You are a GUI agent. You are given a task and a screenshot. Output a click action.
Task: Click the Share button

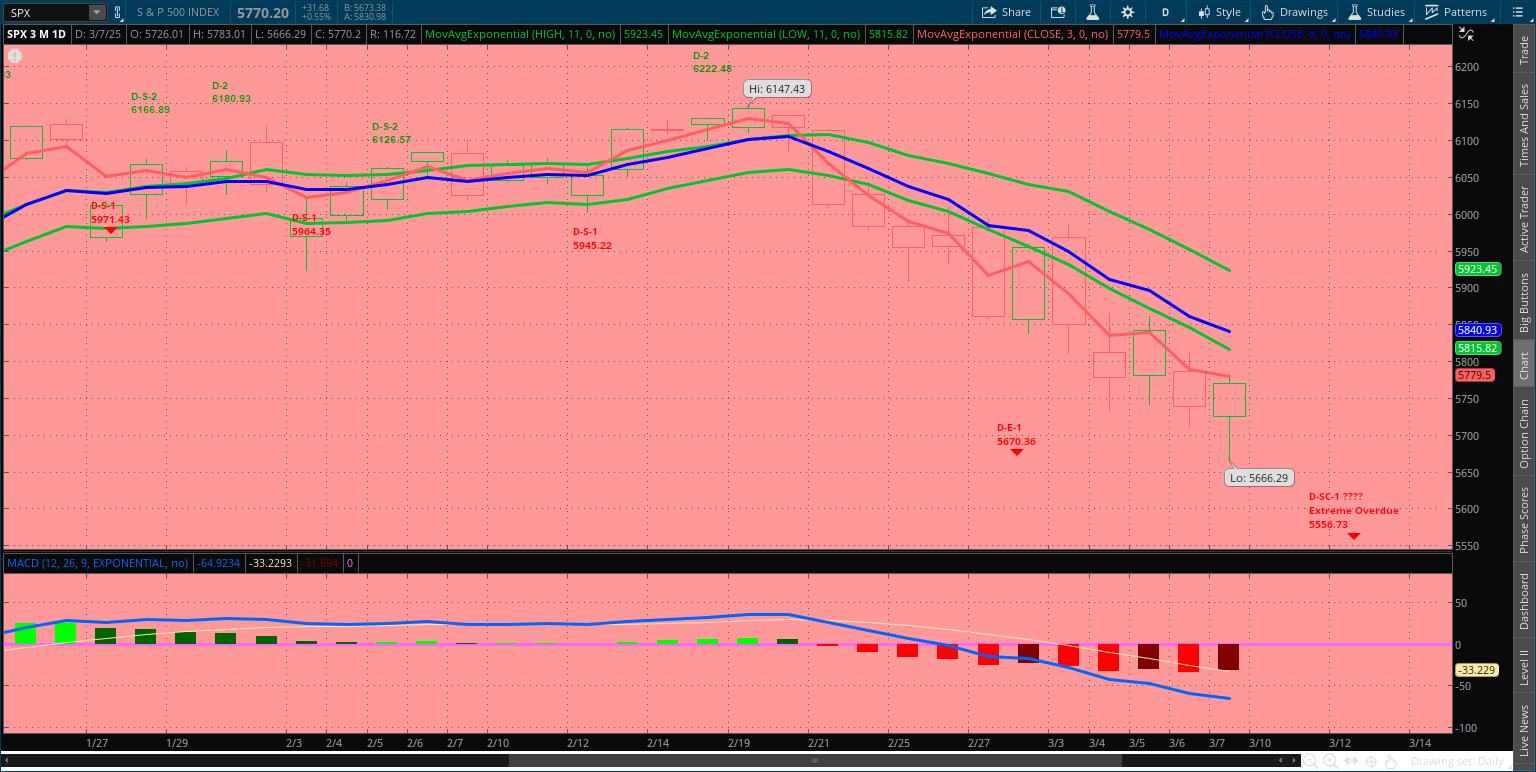coord(1006,12)
